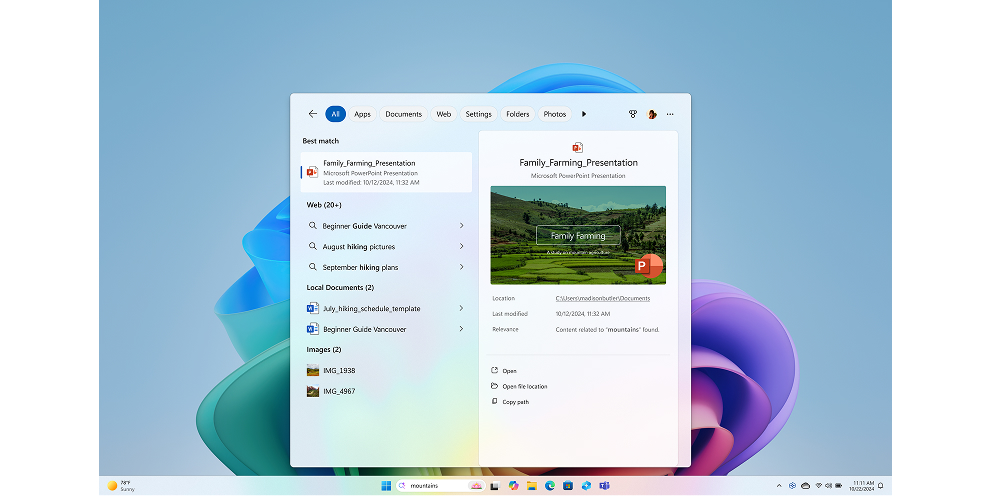991x496 pixels.
Task: Expand chevron for local Beginner Guide Vancouver document
Action: pyautogui.click(x=461, y=329)
